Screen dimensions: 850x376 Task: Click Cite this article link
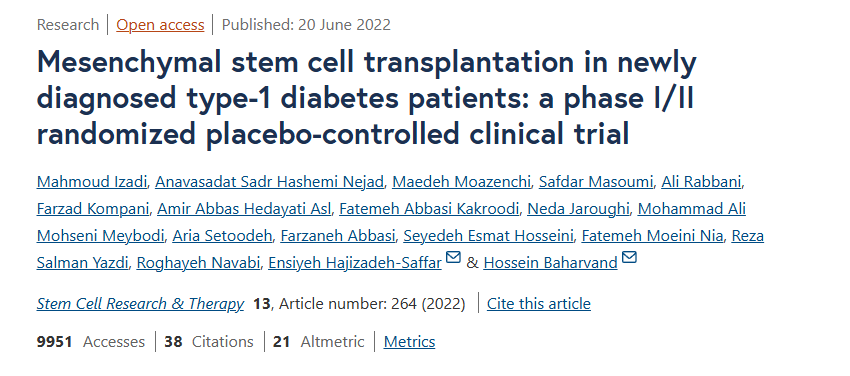point(539,304)
